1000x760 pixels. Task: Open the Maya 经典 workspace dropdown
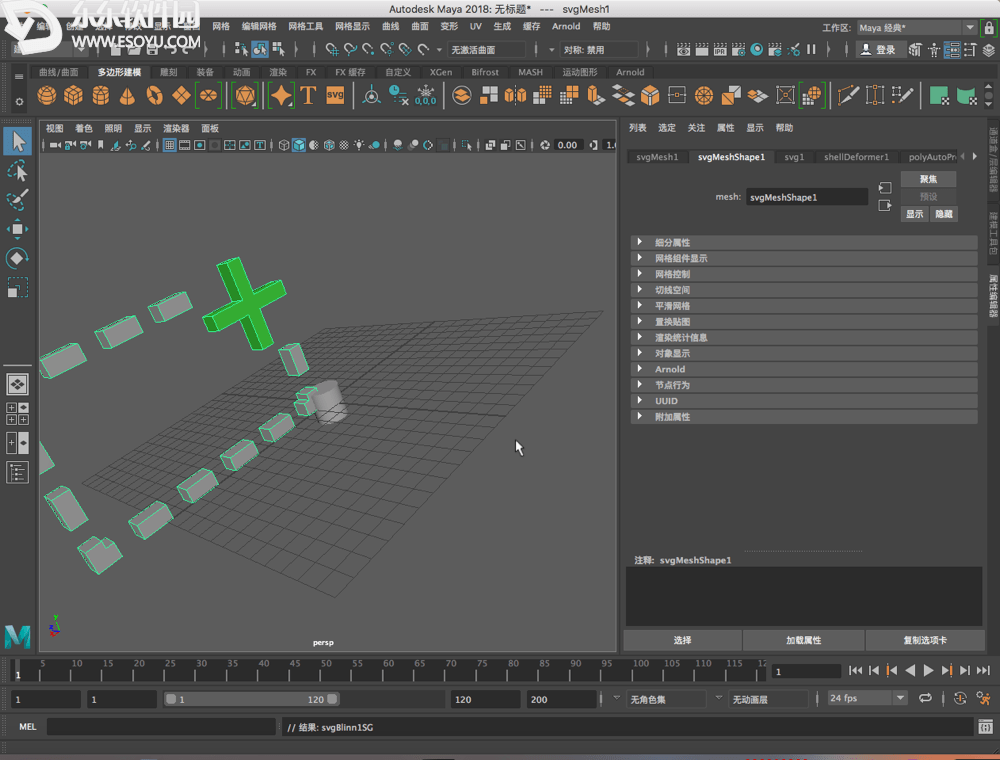pos(916,27)
